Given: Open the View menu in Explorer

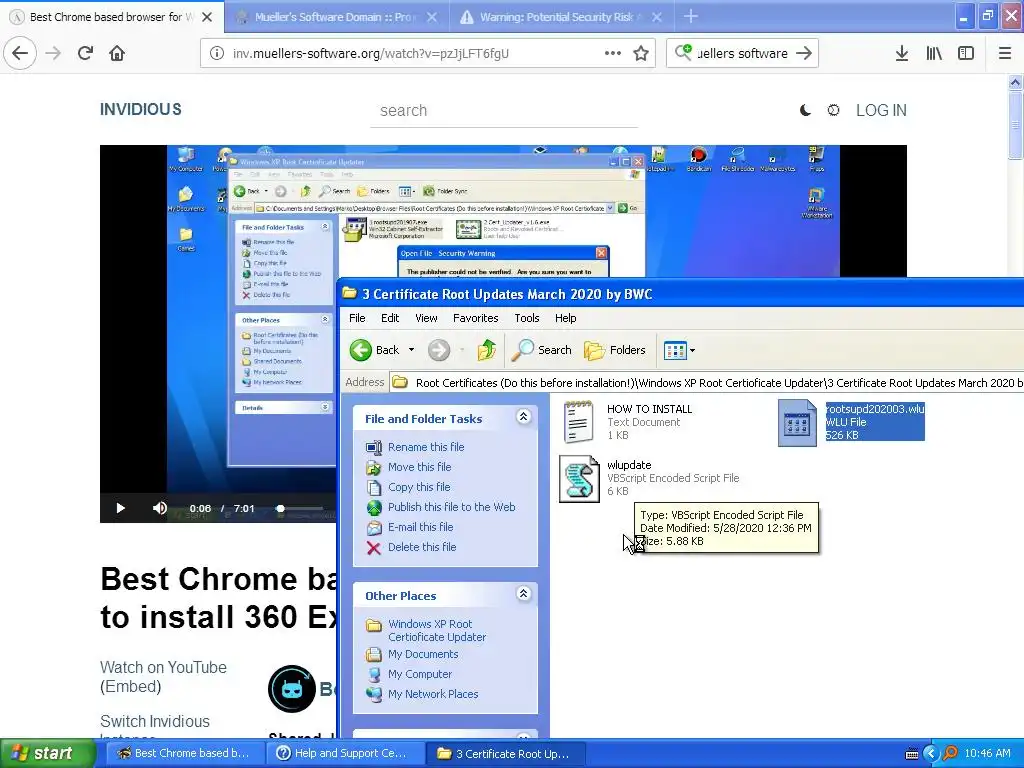Looking at the screenshot, I should [426, 318].
